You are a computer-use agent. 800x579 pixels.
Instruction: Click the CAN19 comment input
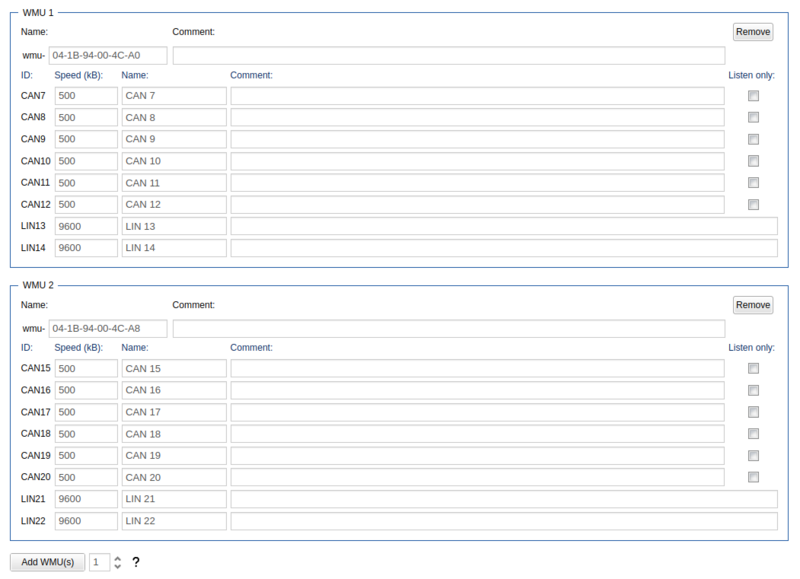coord(477,455)
